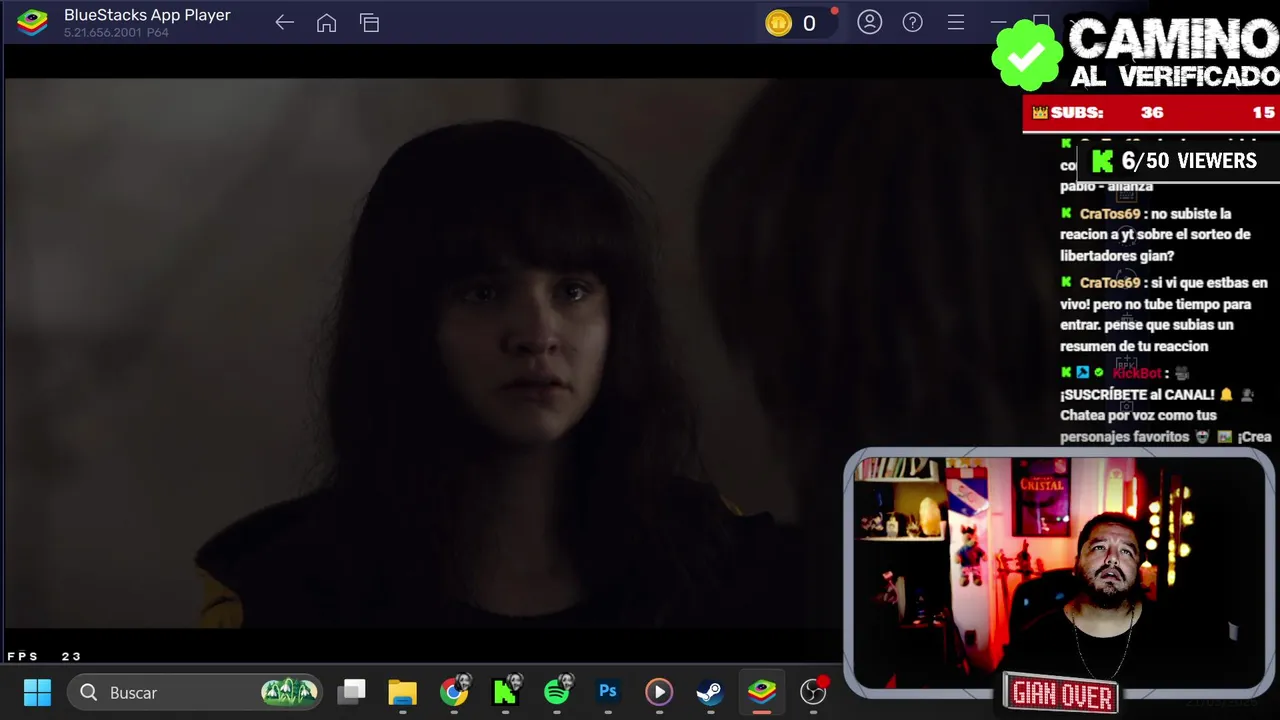Open the Kick app on taskbar
The image size is (1280, 720).
[505, 692]
